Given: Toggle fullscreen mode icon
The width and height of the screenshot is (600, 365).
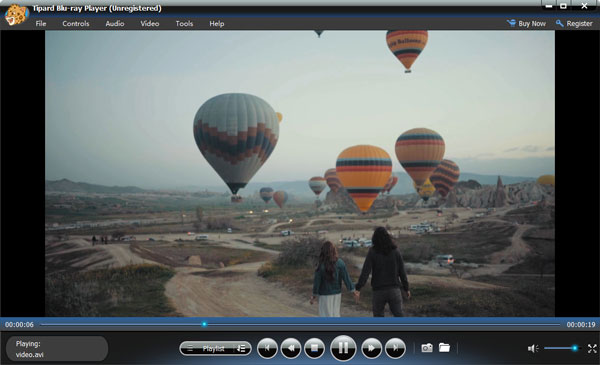Looking at the screenshot, I should coord(592,348).
